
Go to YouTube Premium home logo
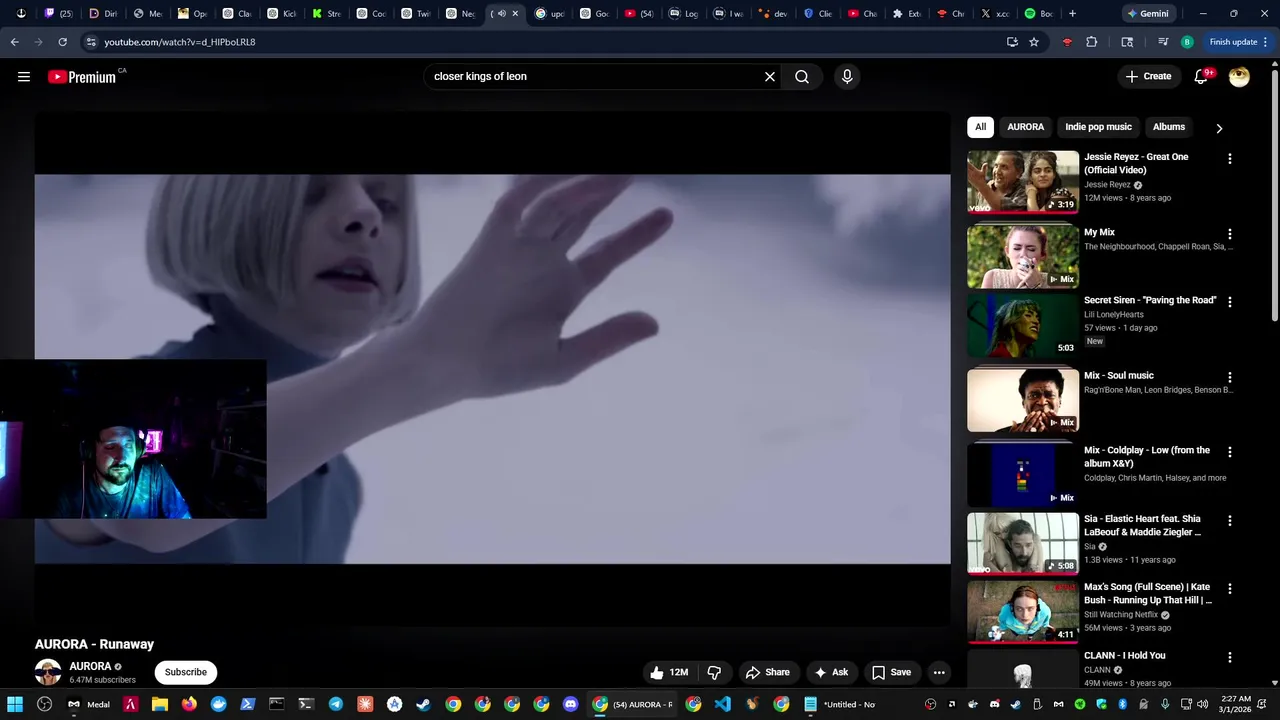click(82, 77)
